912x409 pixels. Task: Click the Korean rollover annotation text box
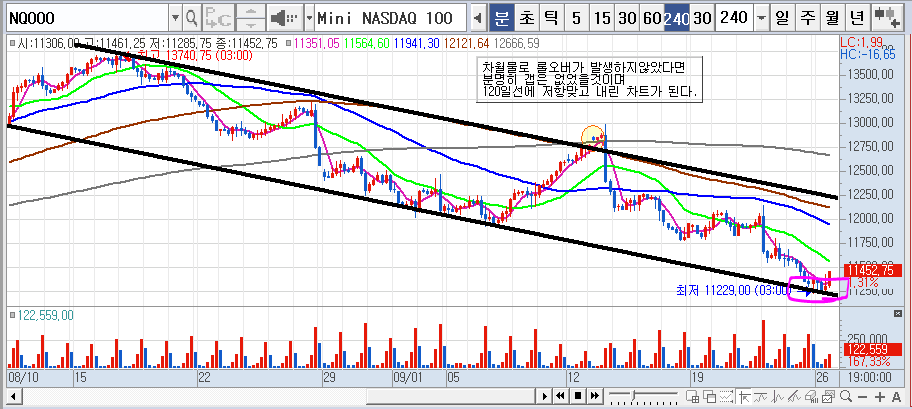coord(589,80)
